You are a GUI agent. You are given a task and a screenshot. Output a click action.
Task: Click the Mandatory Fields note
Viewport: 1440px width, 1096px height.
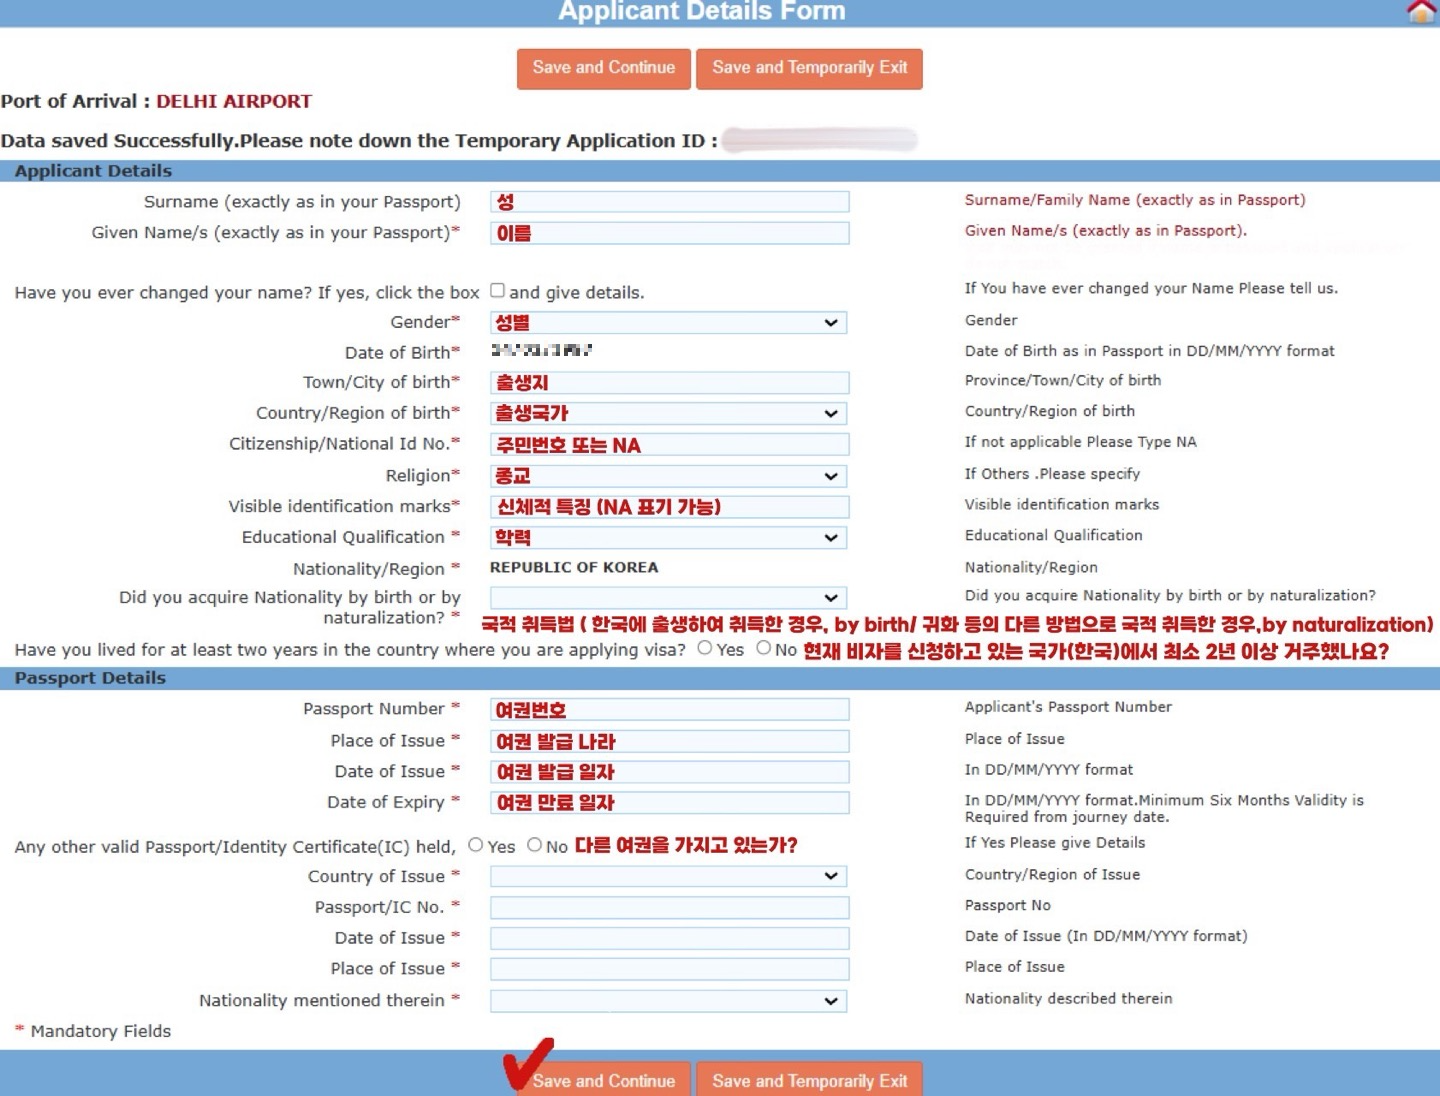(x=93, y=1031)
